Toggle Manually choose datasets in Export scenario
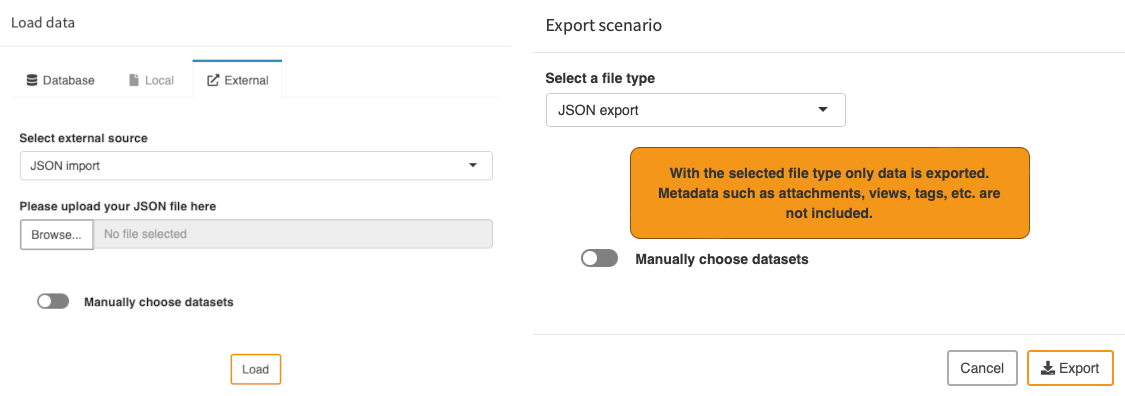This screenshot has height=396, width=1125. pyautogui.click(x=599, y=259)
